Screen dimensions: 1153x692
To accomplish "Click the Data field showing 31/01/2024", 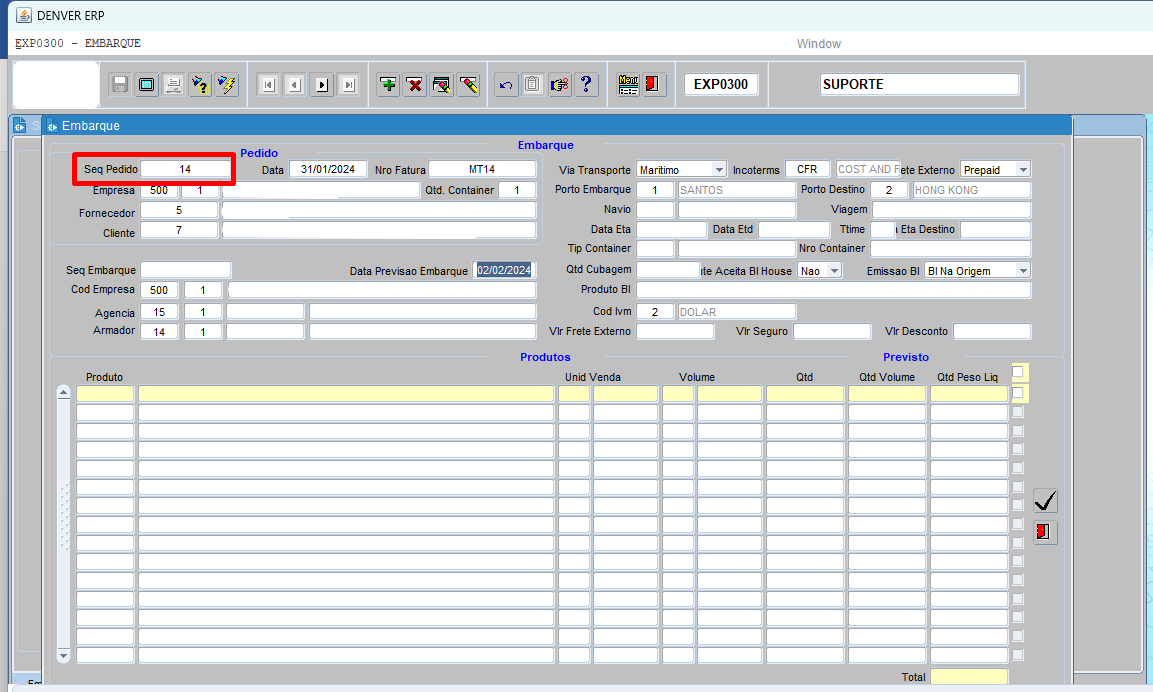I will point(328,169).
